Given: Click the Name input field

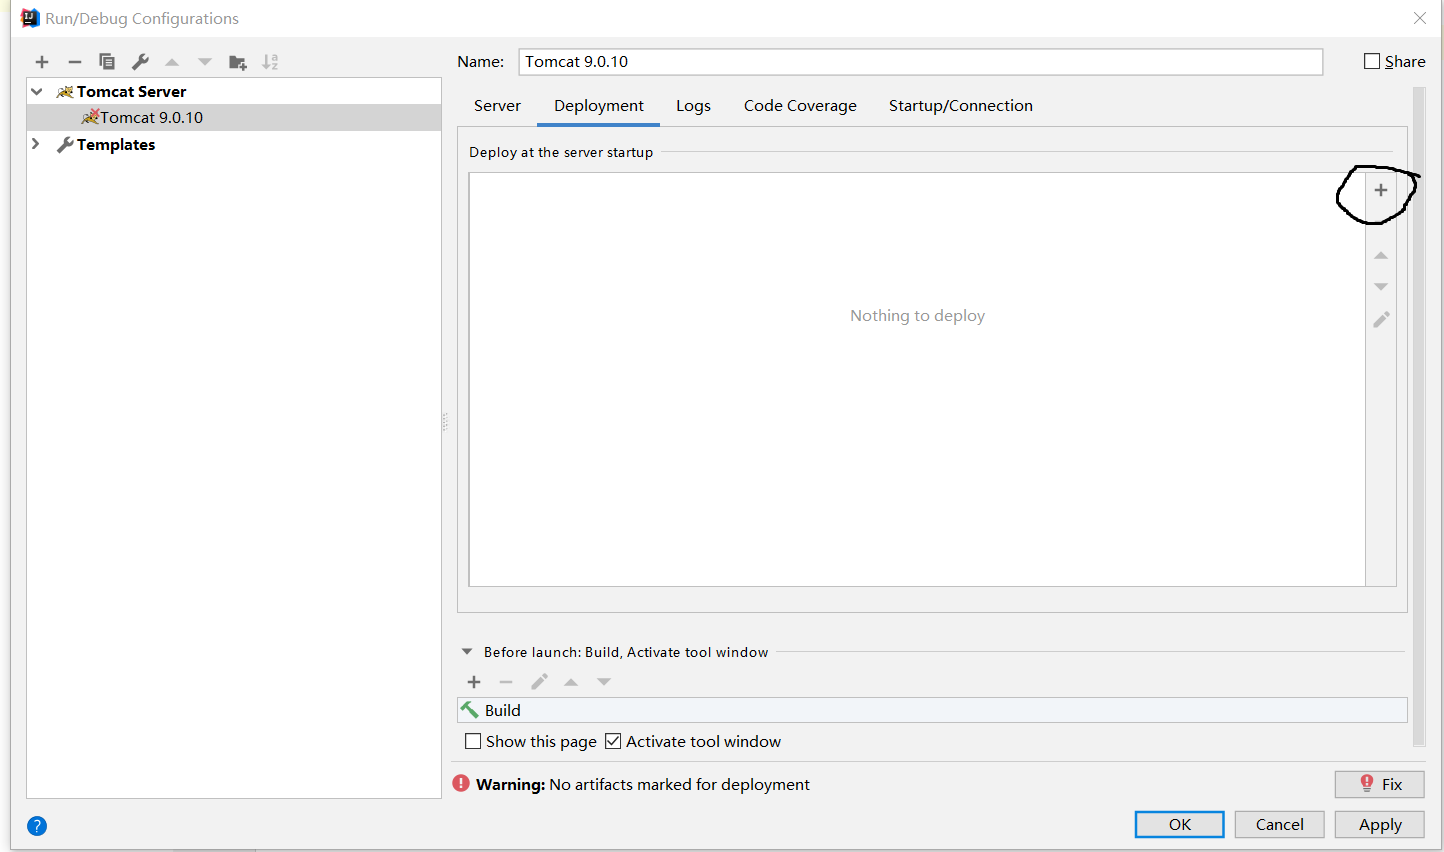Looking at the screenshot, I should [x=921, y=61].
